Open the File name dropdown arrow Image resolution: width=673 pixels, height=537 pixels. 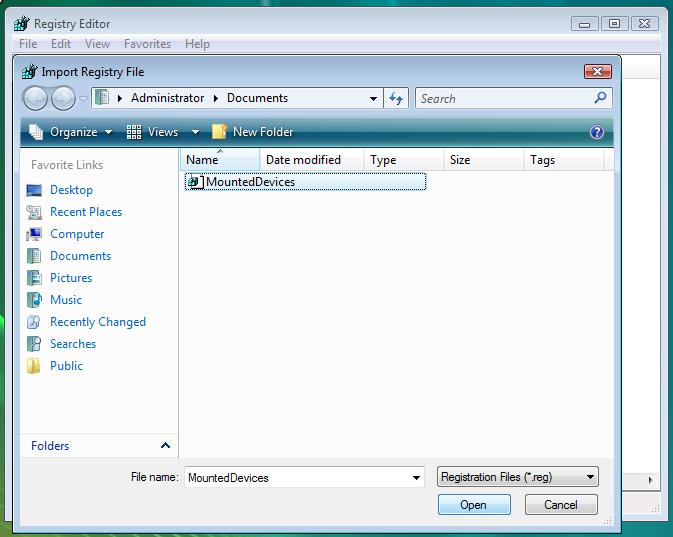(416, 478)
